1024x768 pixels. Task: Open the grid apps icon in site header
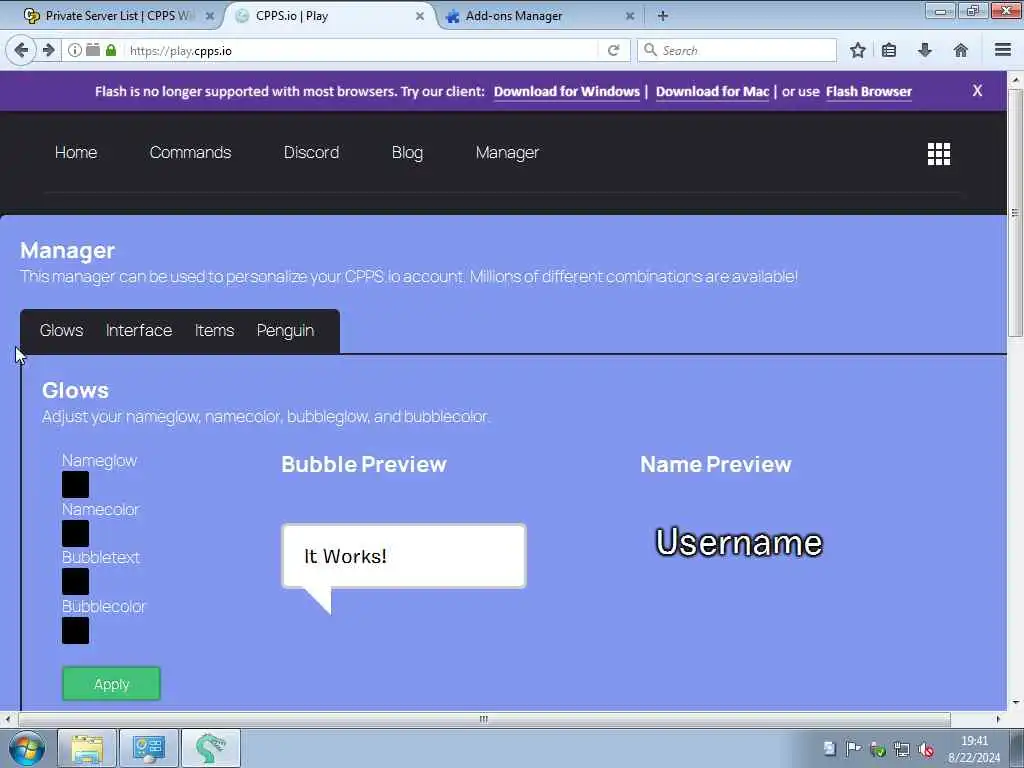tap(938, 154)
